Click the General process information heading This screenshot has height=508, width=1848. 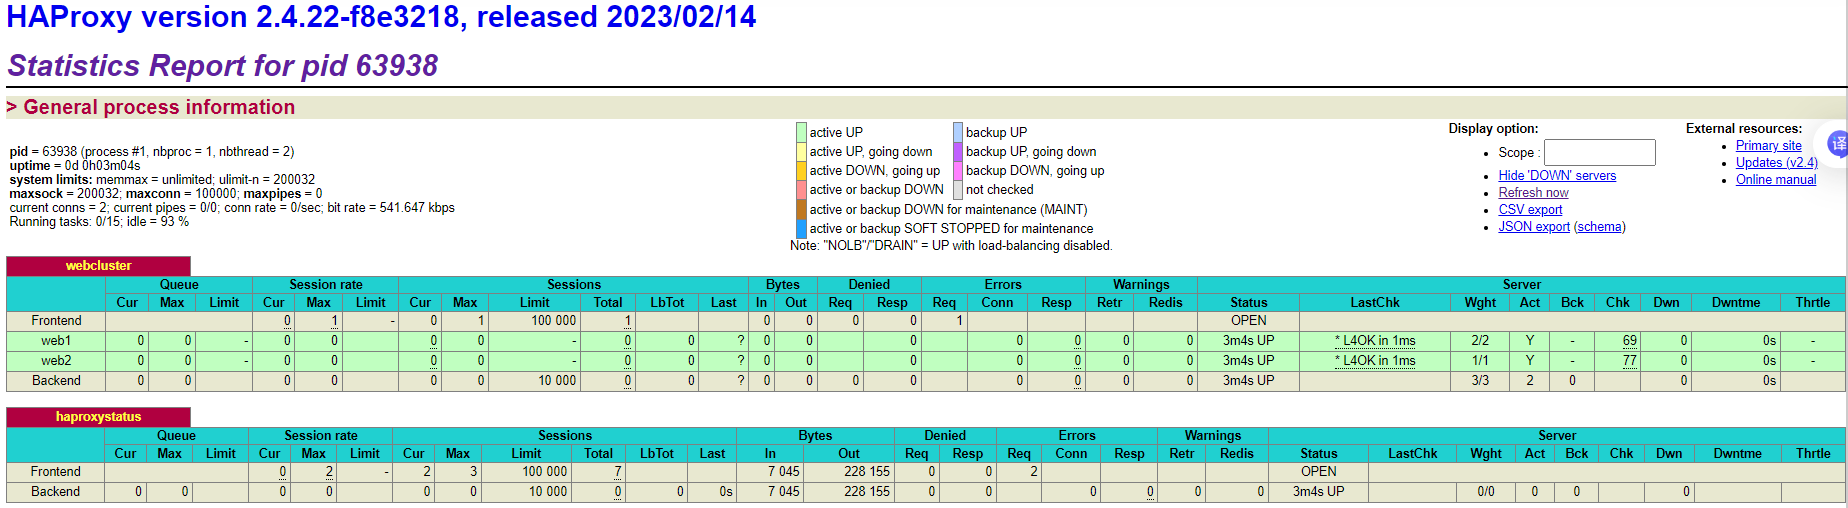(159, 107)
